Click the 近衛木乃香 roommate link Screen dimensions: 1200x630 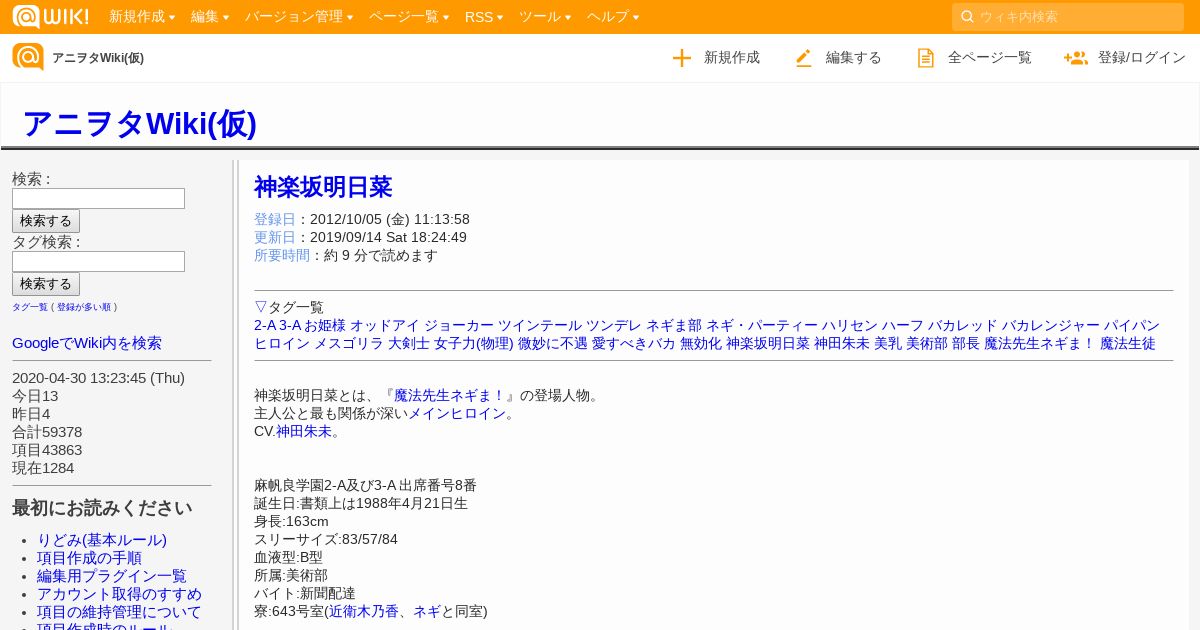coord(364,611)
